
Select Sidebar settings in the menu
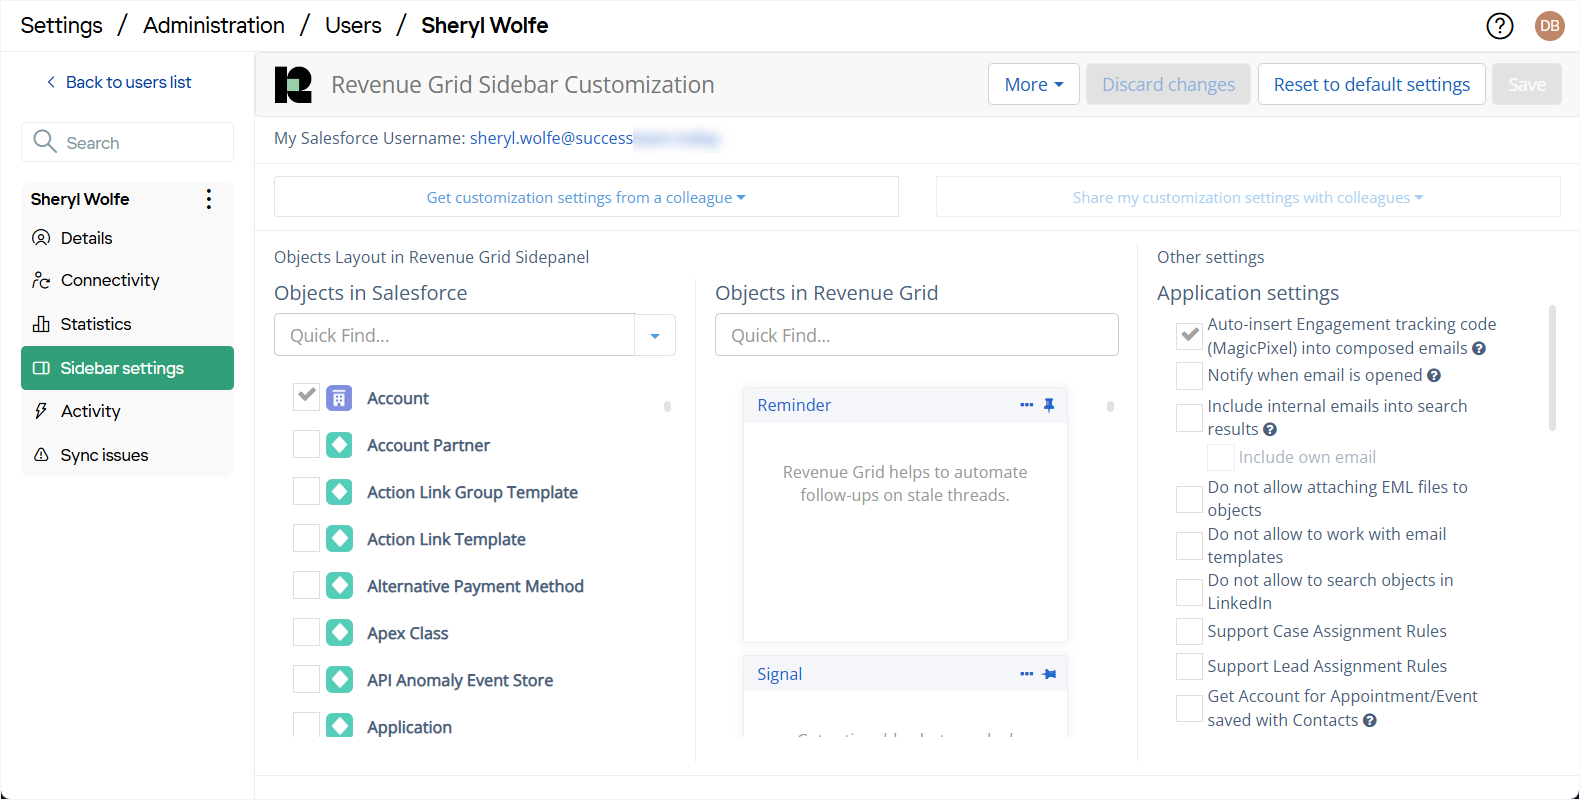coord(127,368)
